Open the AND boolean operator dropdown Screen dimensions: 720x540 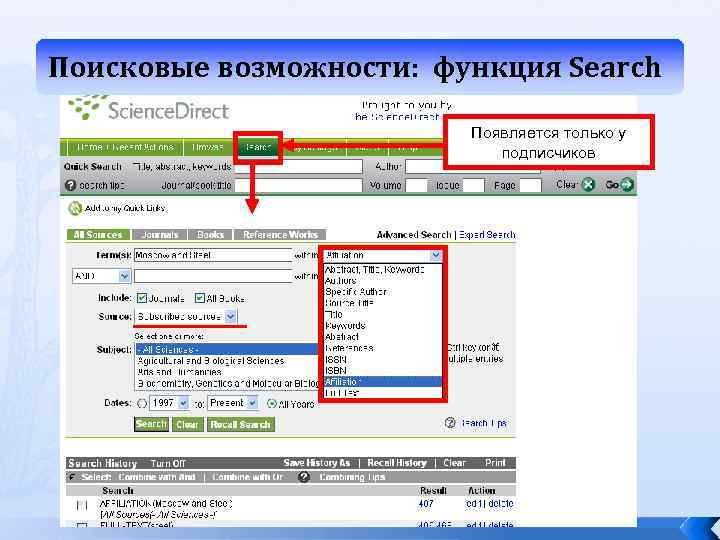(x=124, y=276)
